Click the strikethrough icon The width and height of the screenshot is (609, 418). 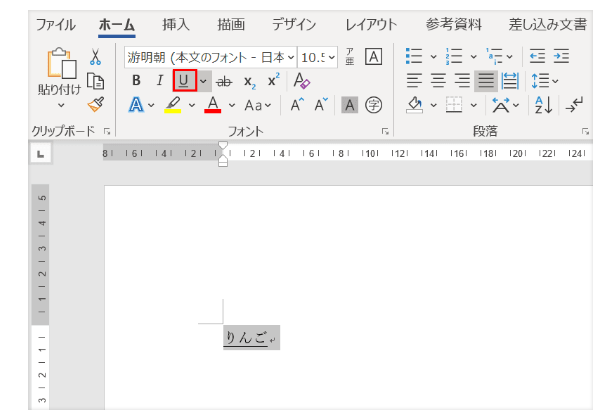click(224, 81)
